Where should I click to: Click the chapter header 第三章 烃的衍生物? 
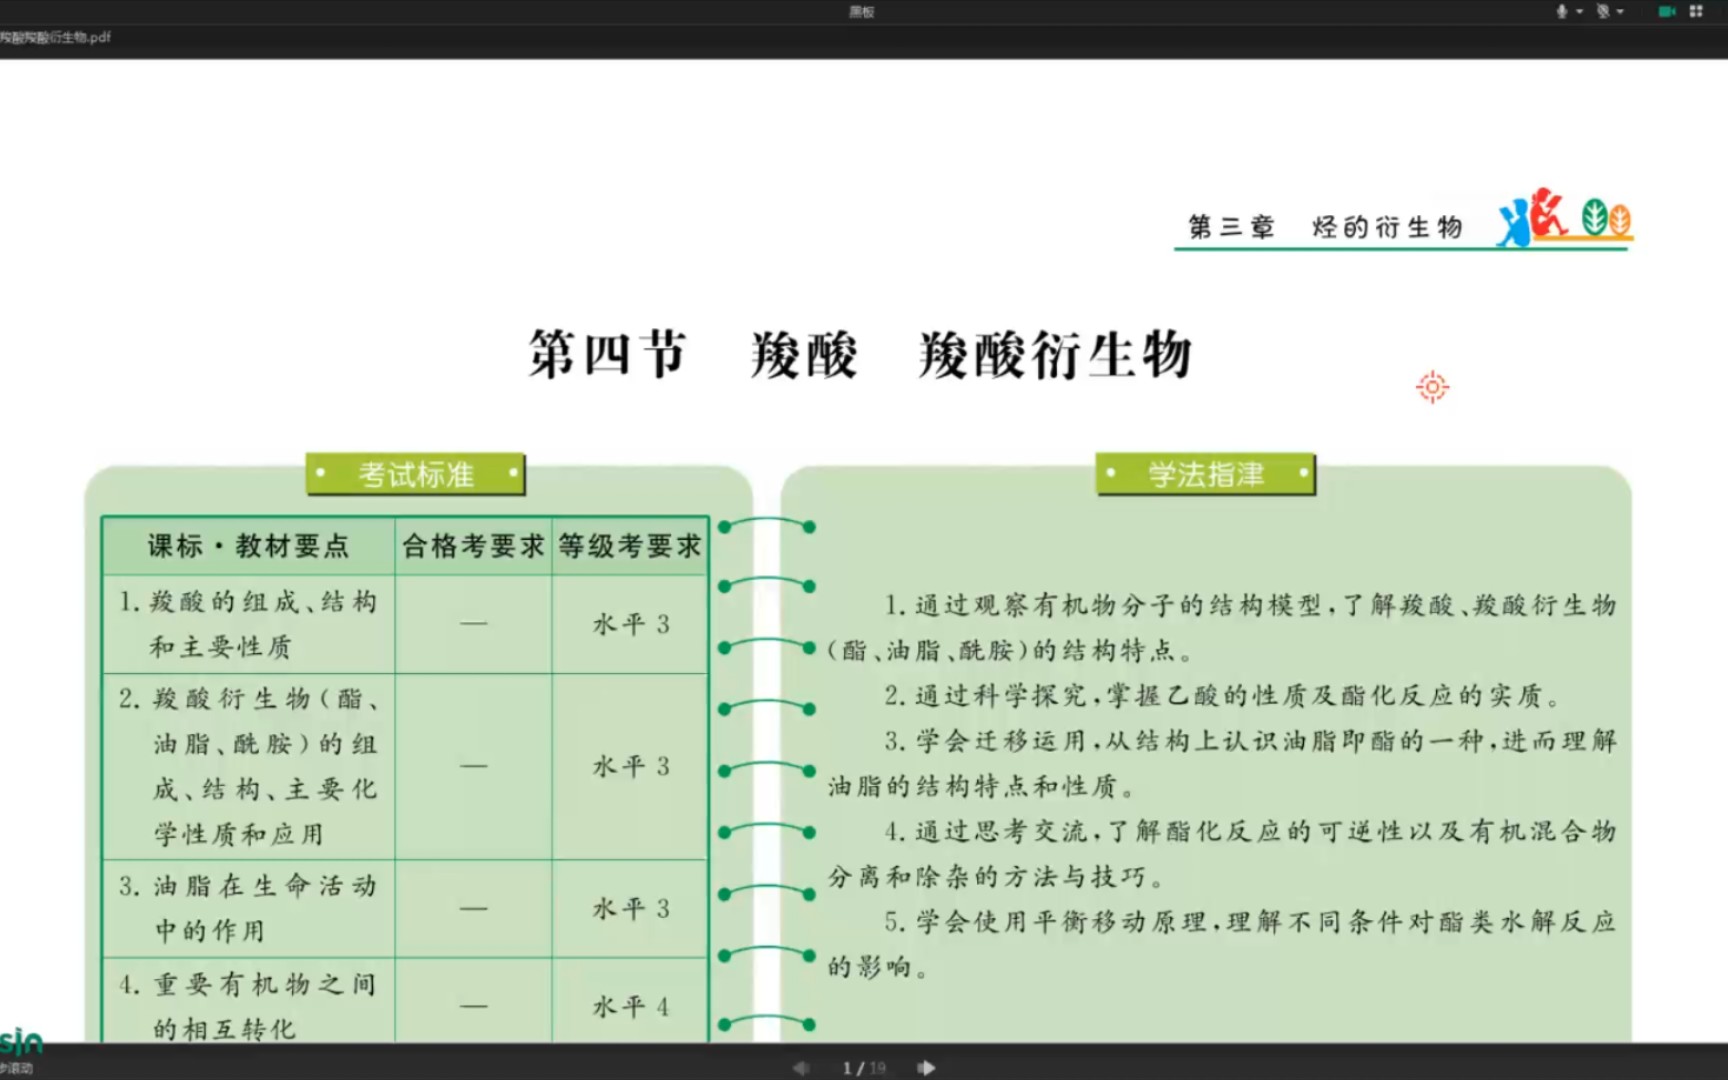[1325, 227]
